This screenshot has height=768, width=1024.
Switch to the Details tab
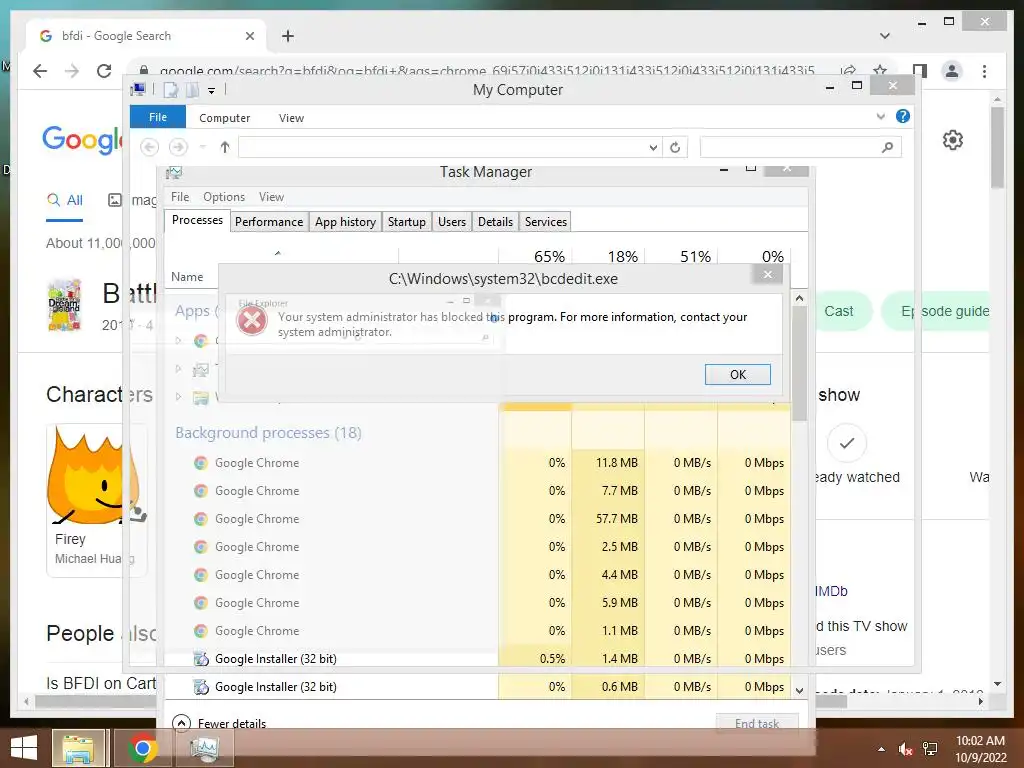coord(496,221)
